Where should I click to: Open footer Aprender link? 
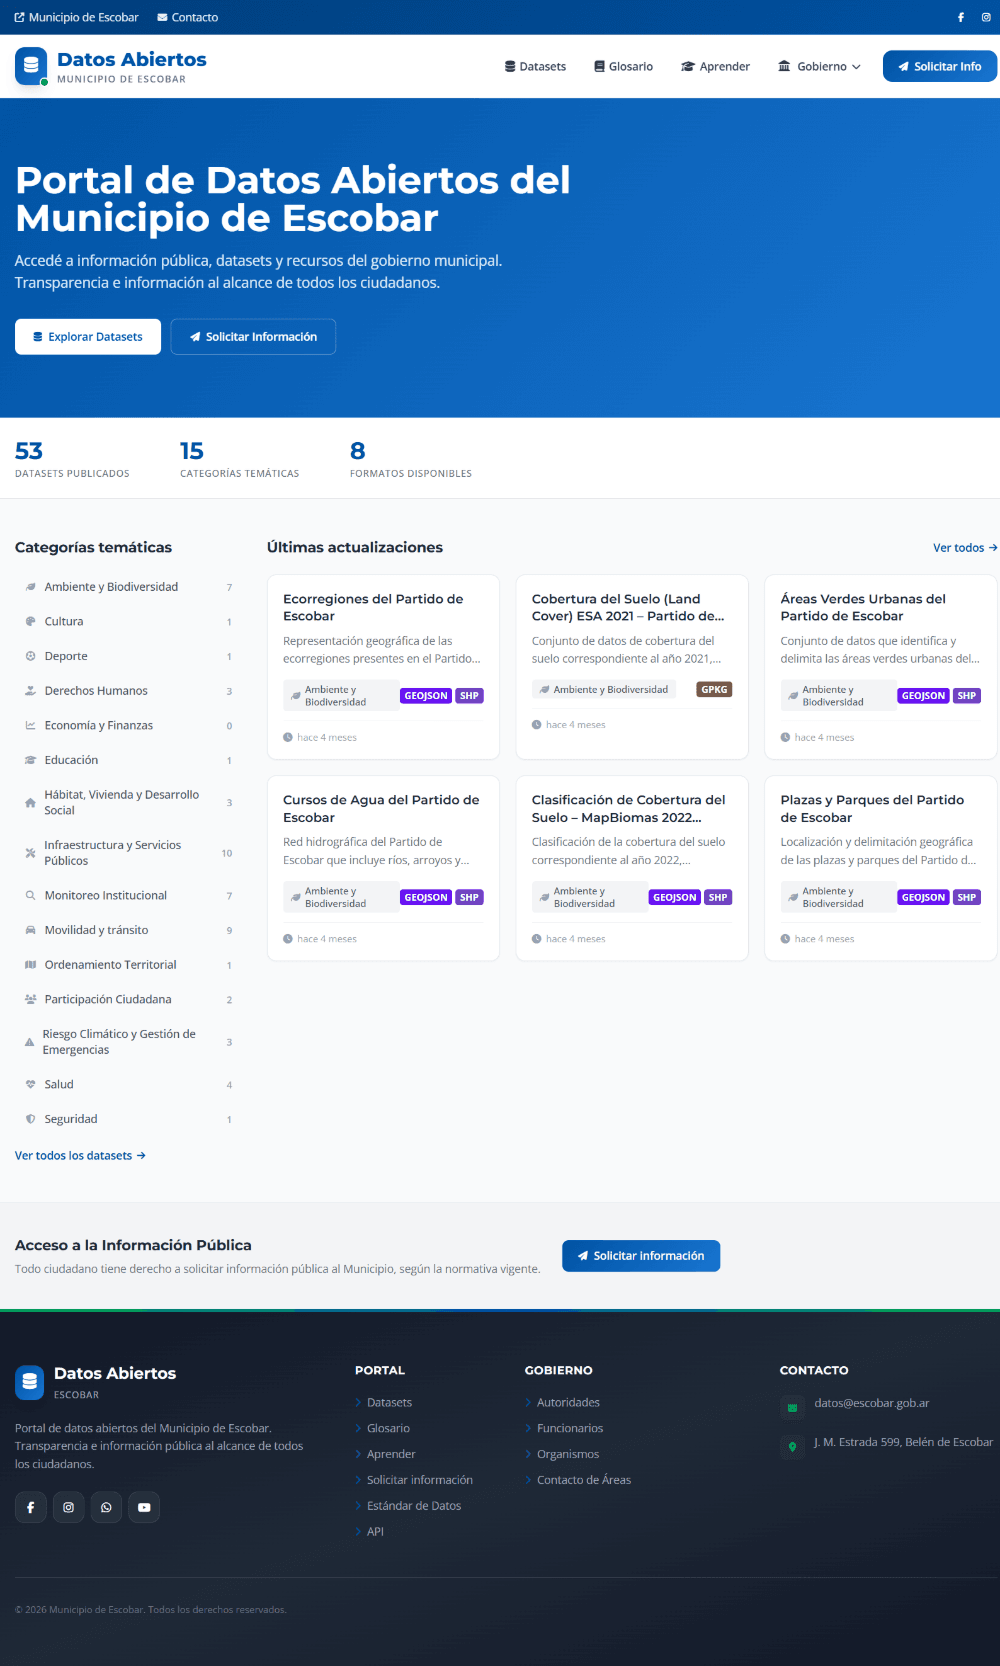tap(391, 1454)
